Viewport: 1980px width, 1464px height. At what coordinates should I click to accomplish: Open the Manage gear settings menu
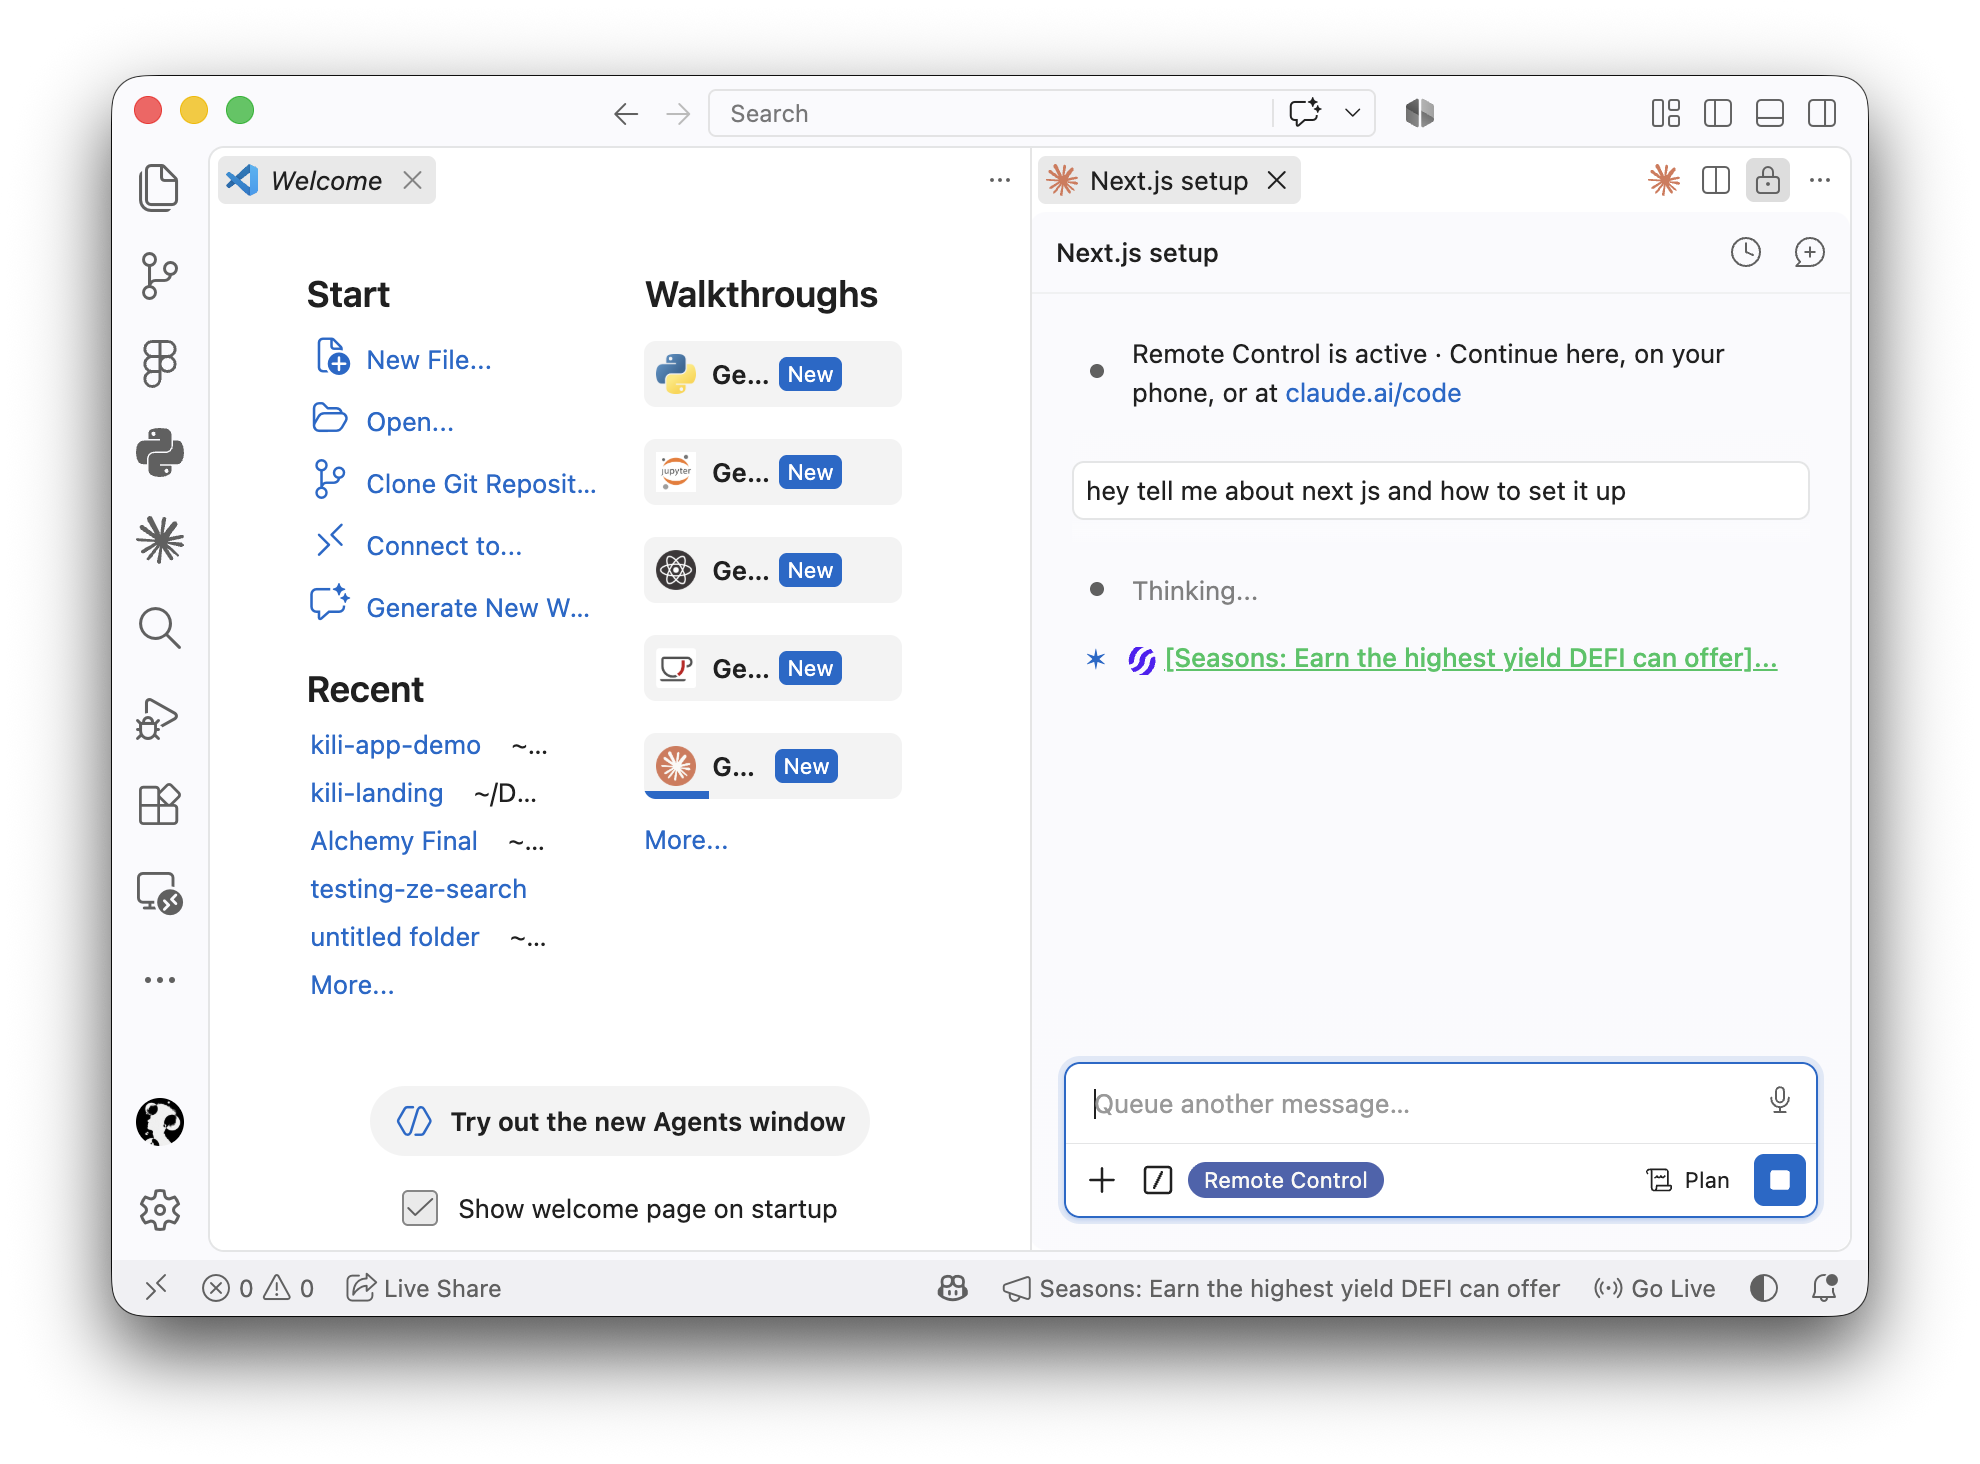(159, 1210)
